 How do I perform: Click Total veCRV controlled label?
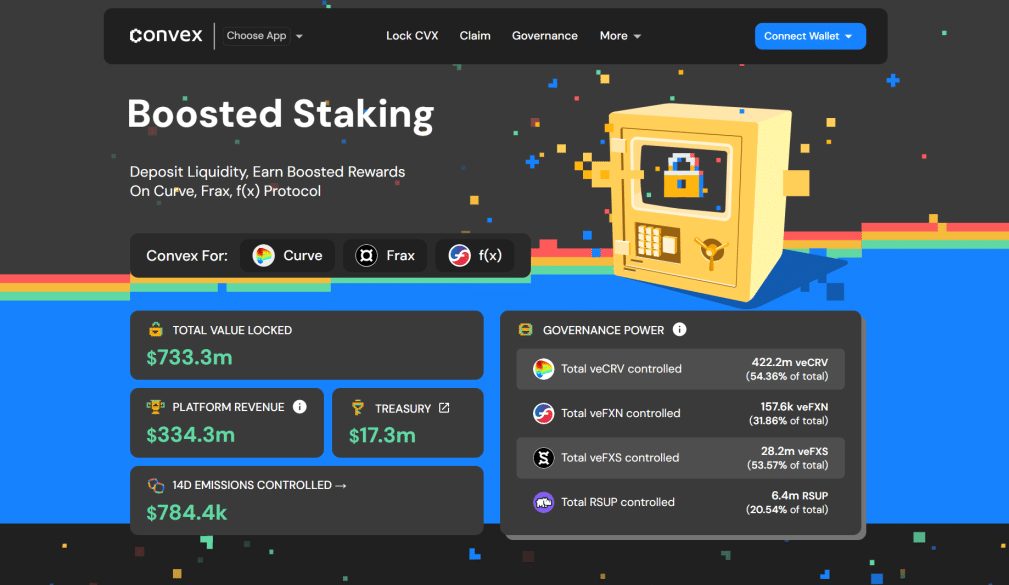pyautogui.click(x=621, y=369)
